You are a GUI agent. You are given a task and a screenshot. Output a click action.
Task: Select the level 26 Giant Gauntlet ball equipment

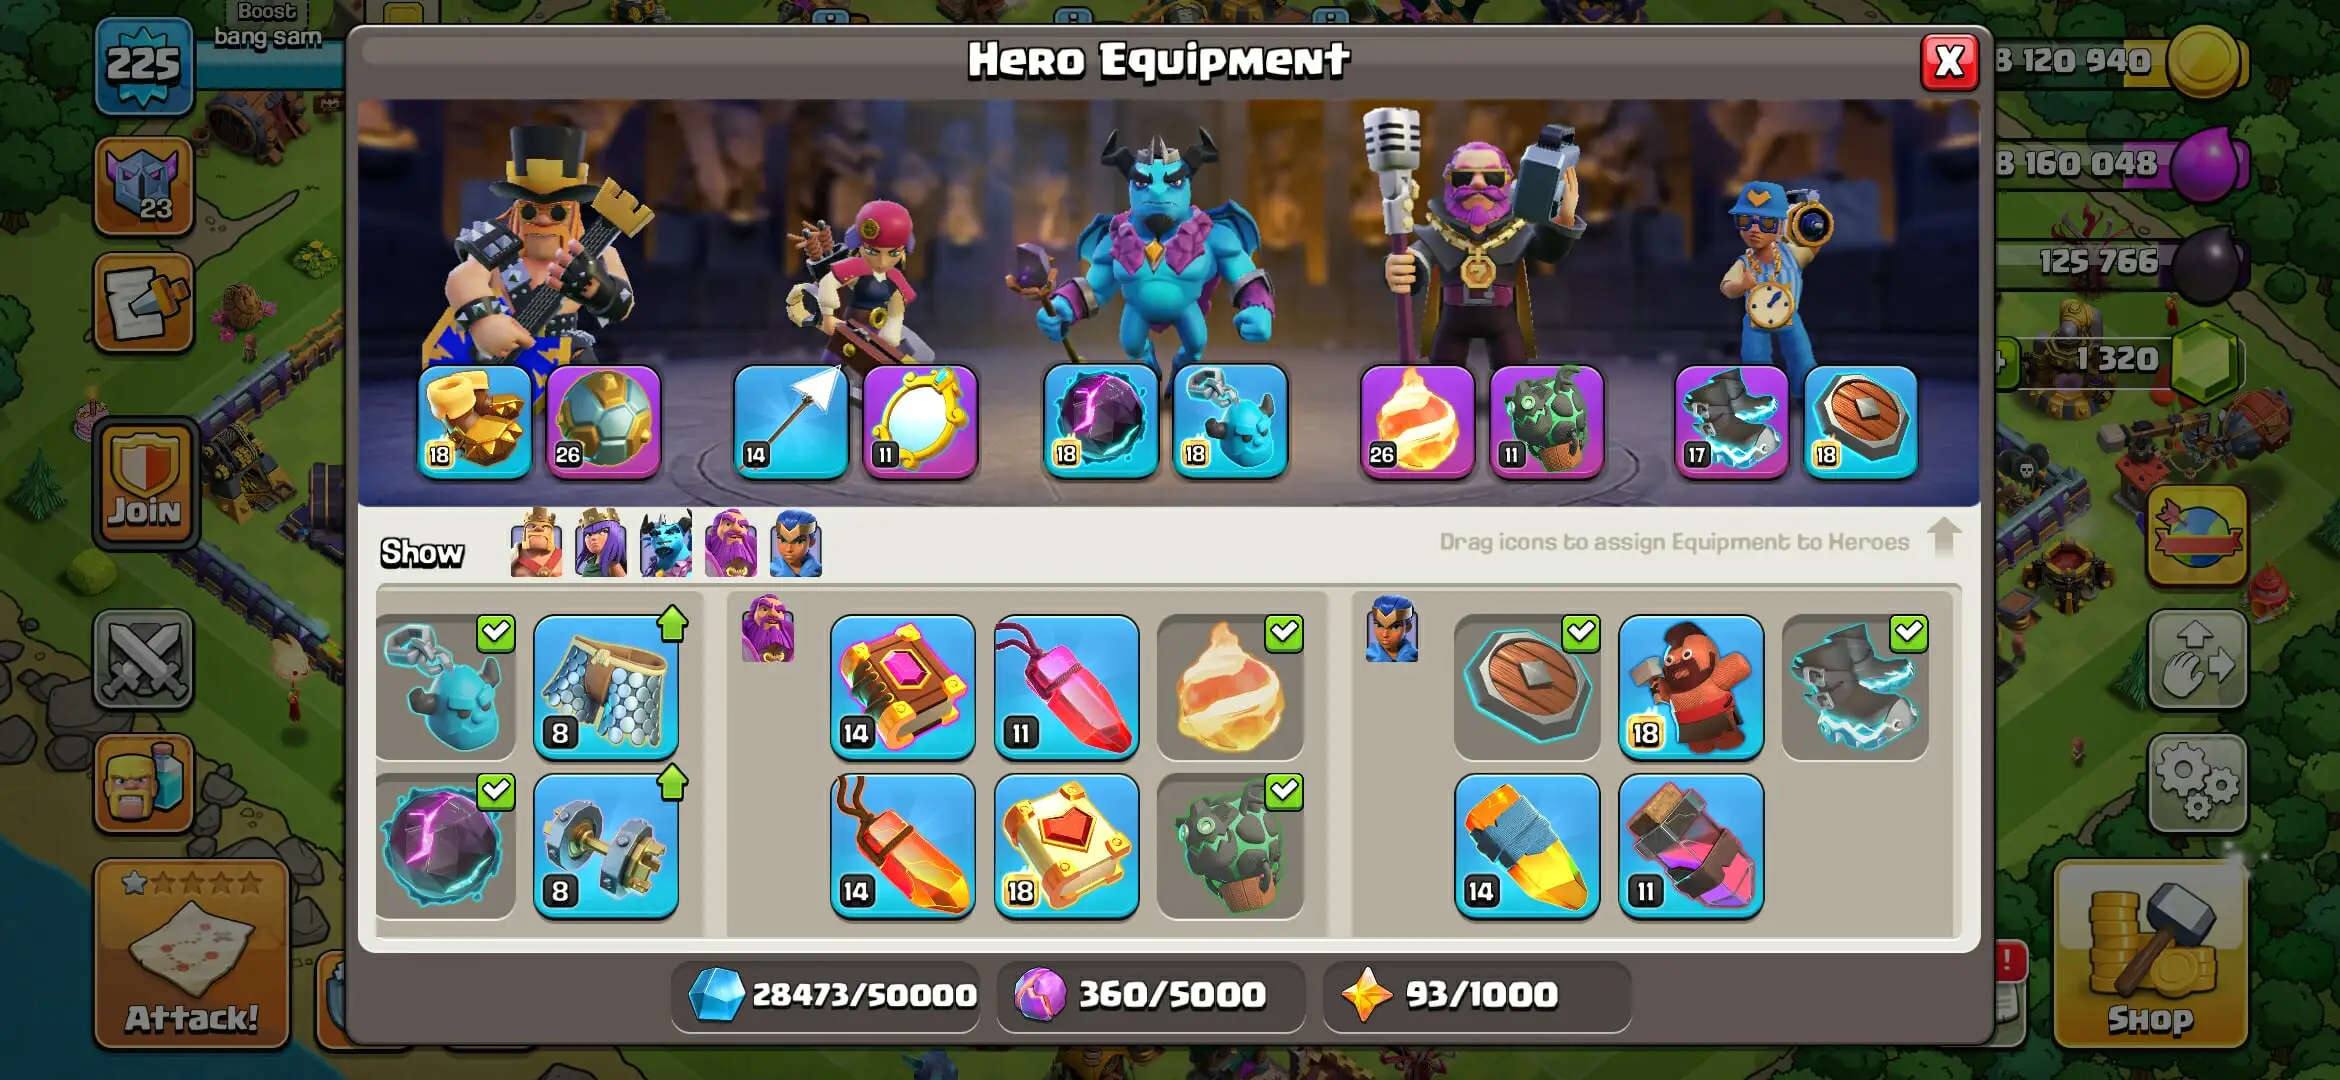pos(603,421)
